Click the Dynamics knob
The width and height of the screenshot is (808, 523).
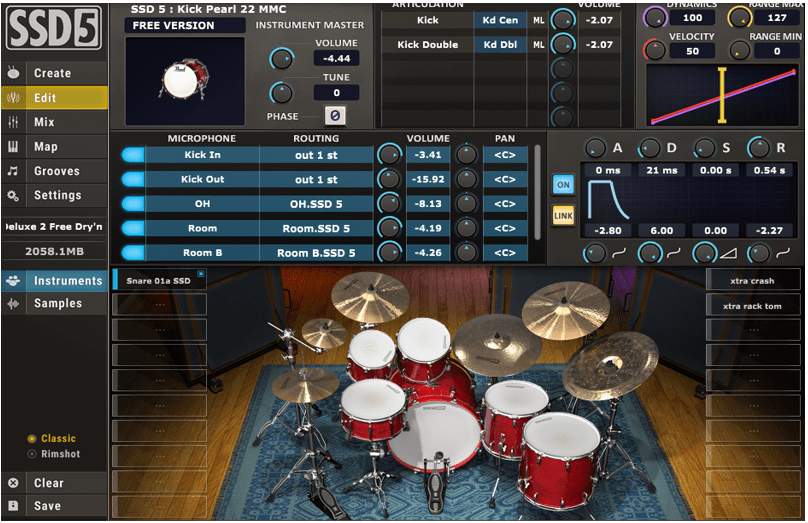coord(656,17)
